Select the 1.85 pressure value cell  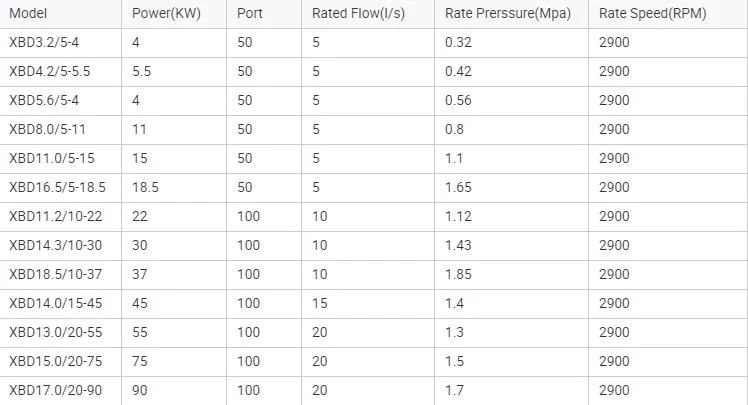click(x=458, y=274)
